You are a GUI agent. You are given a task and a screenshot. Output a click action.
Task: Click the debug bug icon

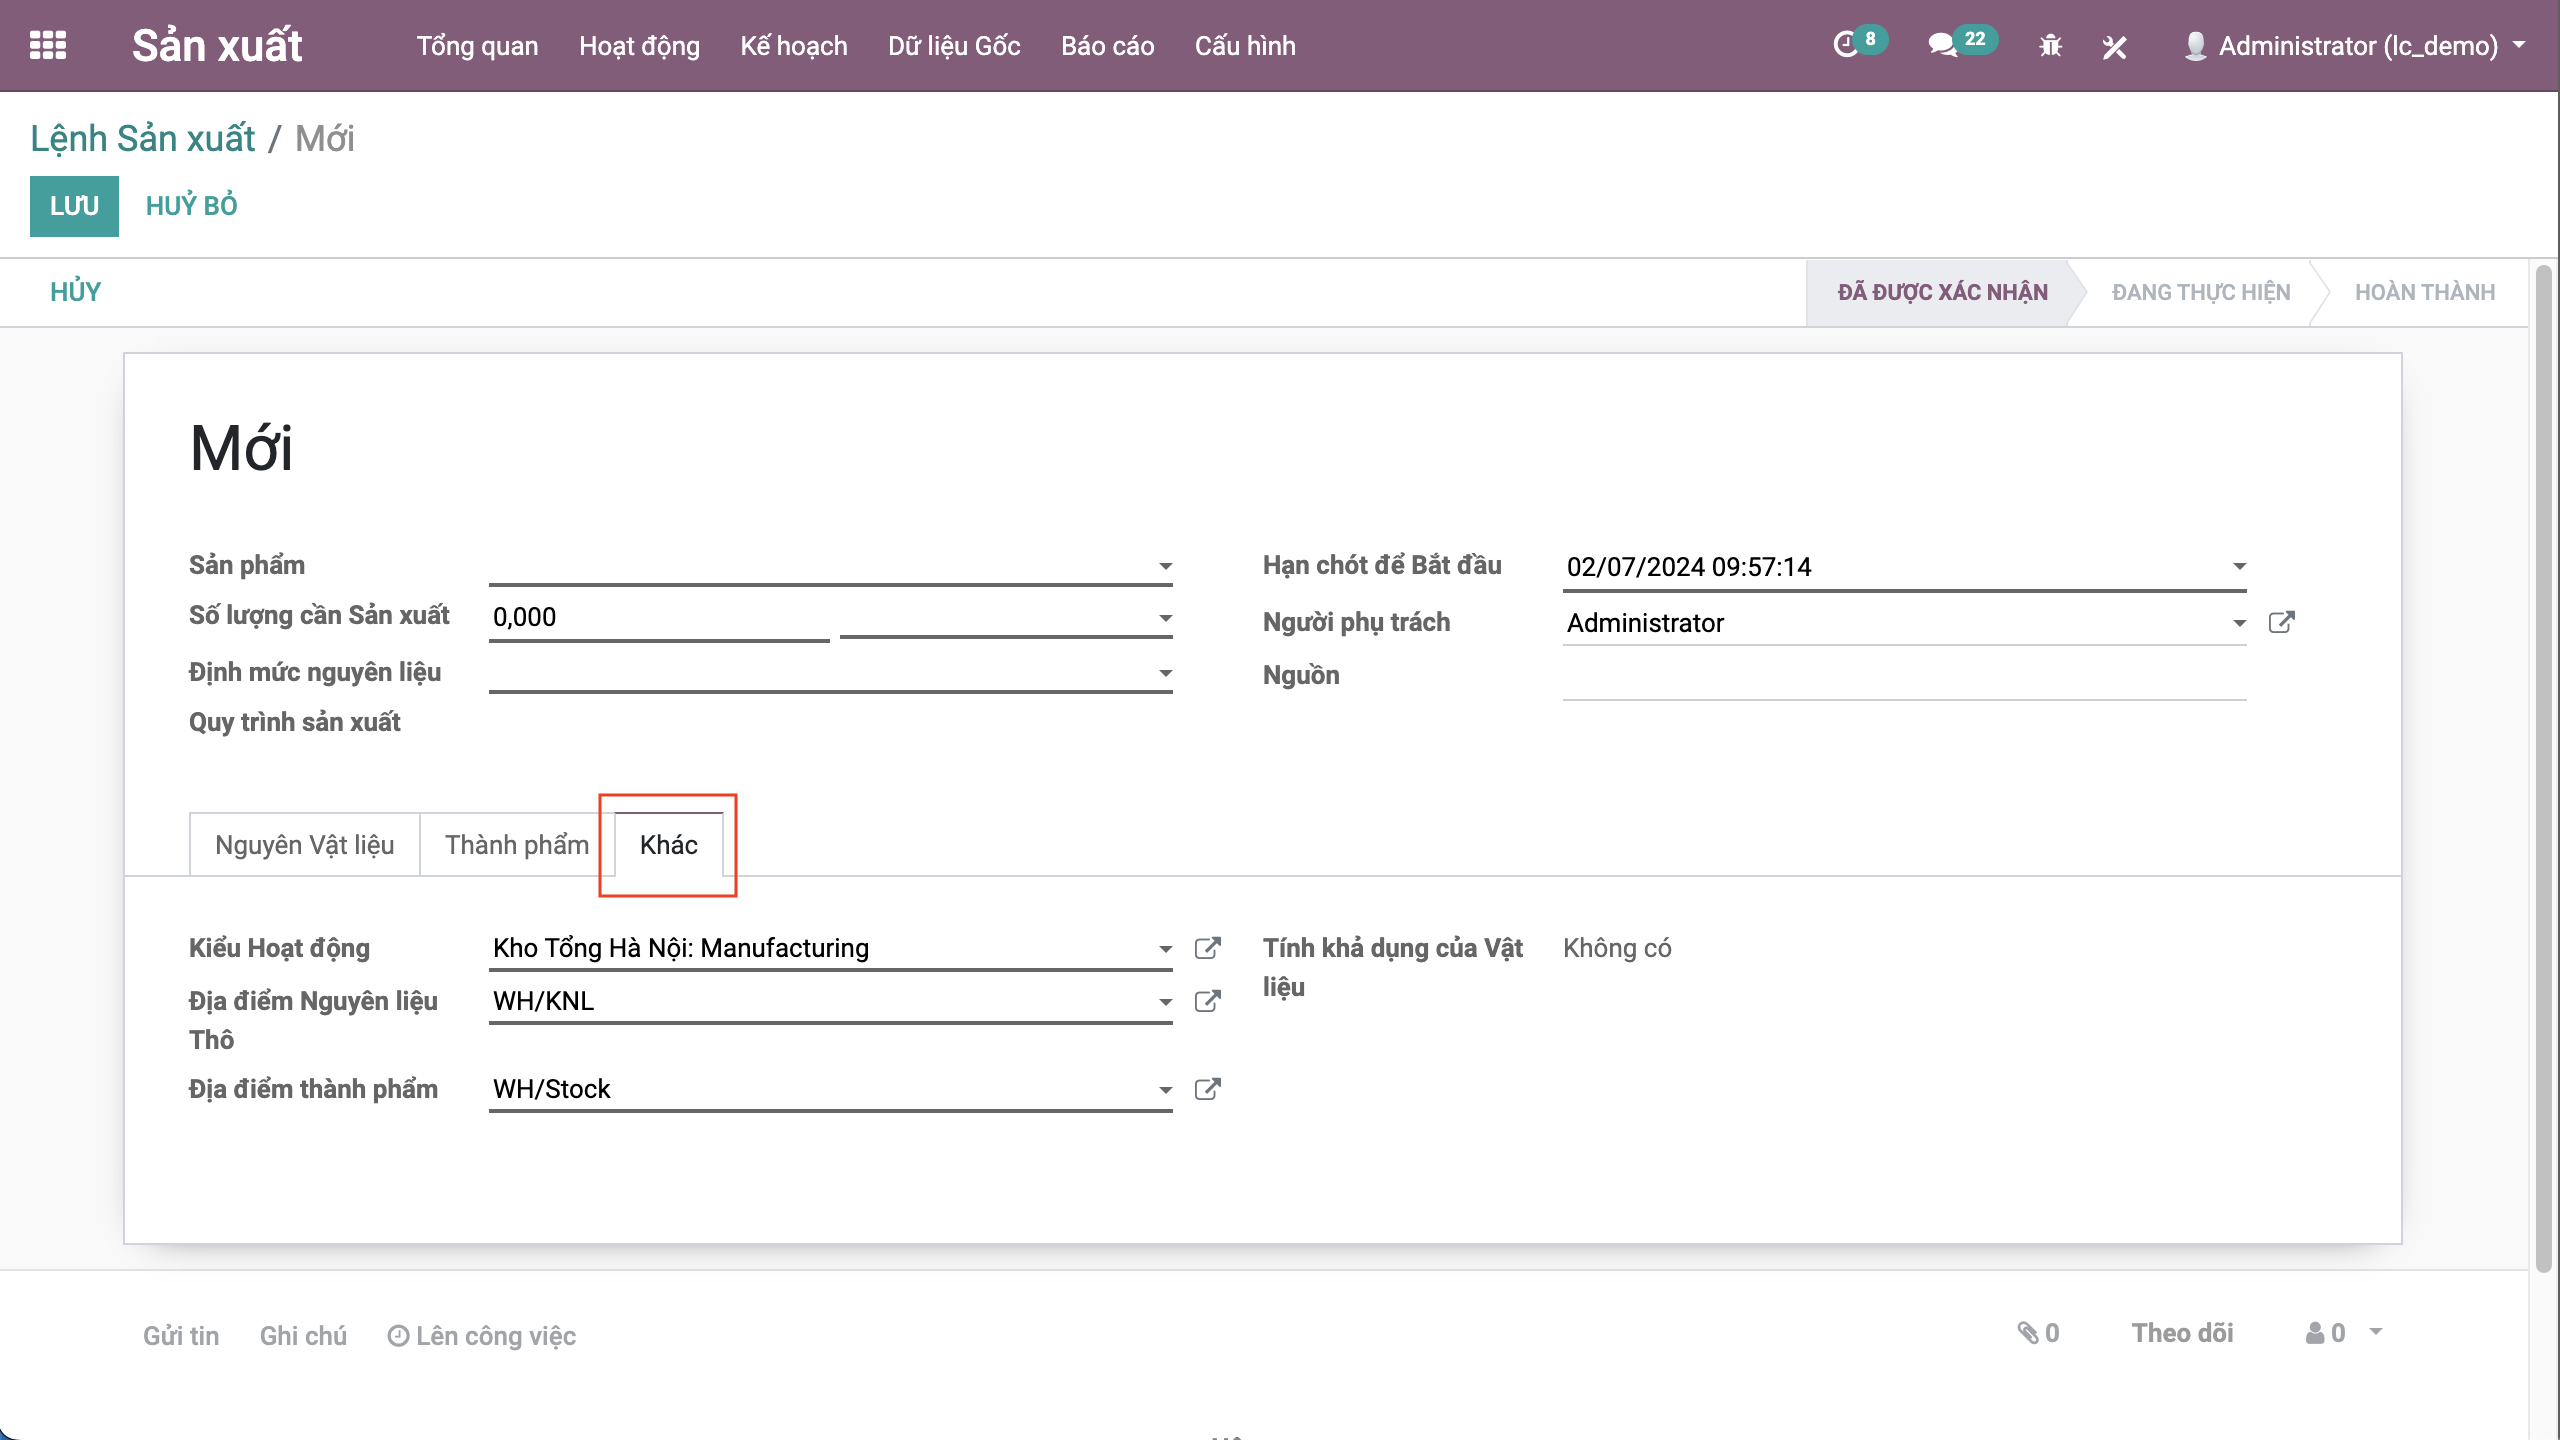click(x=2050, y=46)
